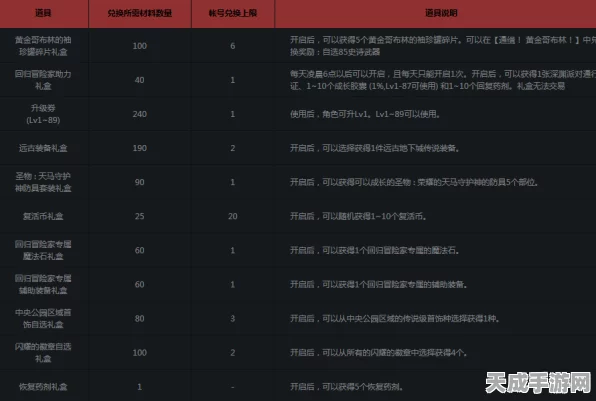Image resolution: width=596 pixels, height=401 pixels.
Task: Click quantity 40 in 回归冒险家助力礼盒 row
Action: 139,80
